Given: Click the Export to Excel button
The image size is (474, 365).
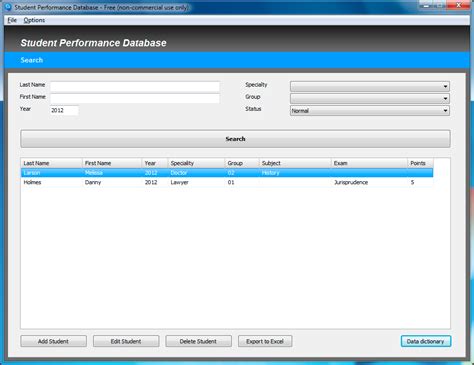Looking at the screenshot, I should pos(265,341).
